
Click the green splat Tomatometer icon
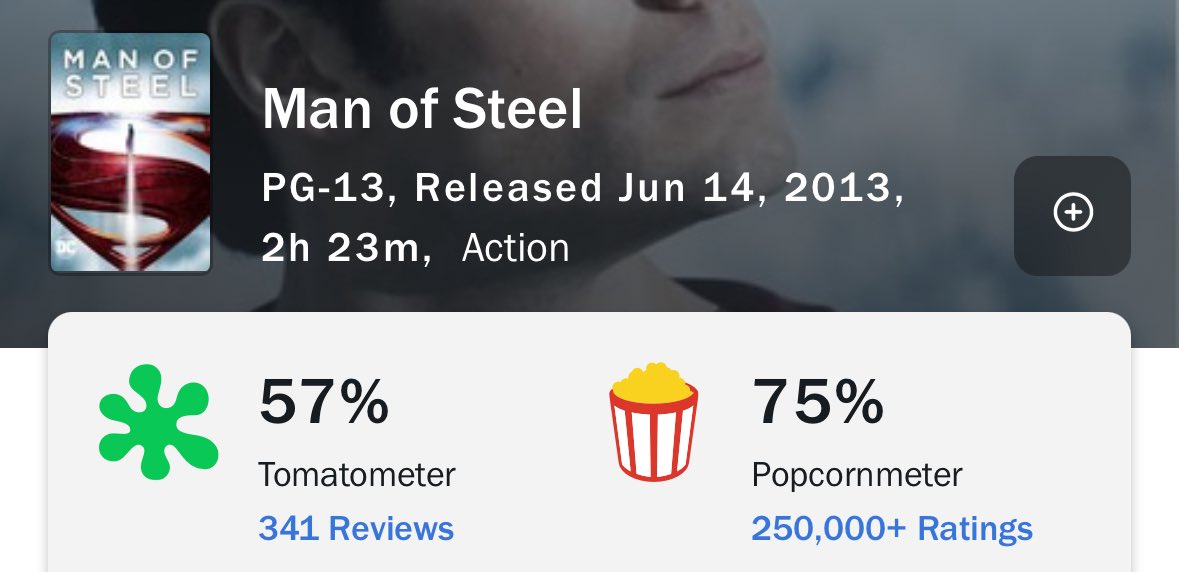(158, 422)
